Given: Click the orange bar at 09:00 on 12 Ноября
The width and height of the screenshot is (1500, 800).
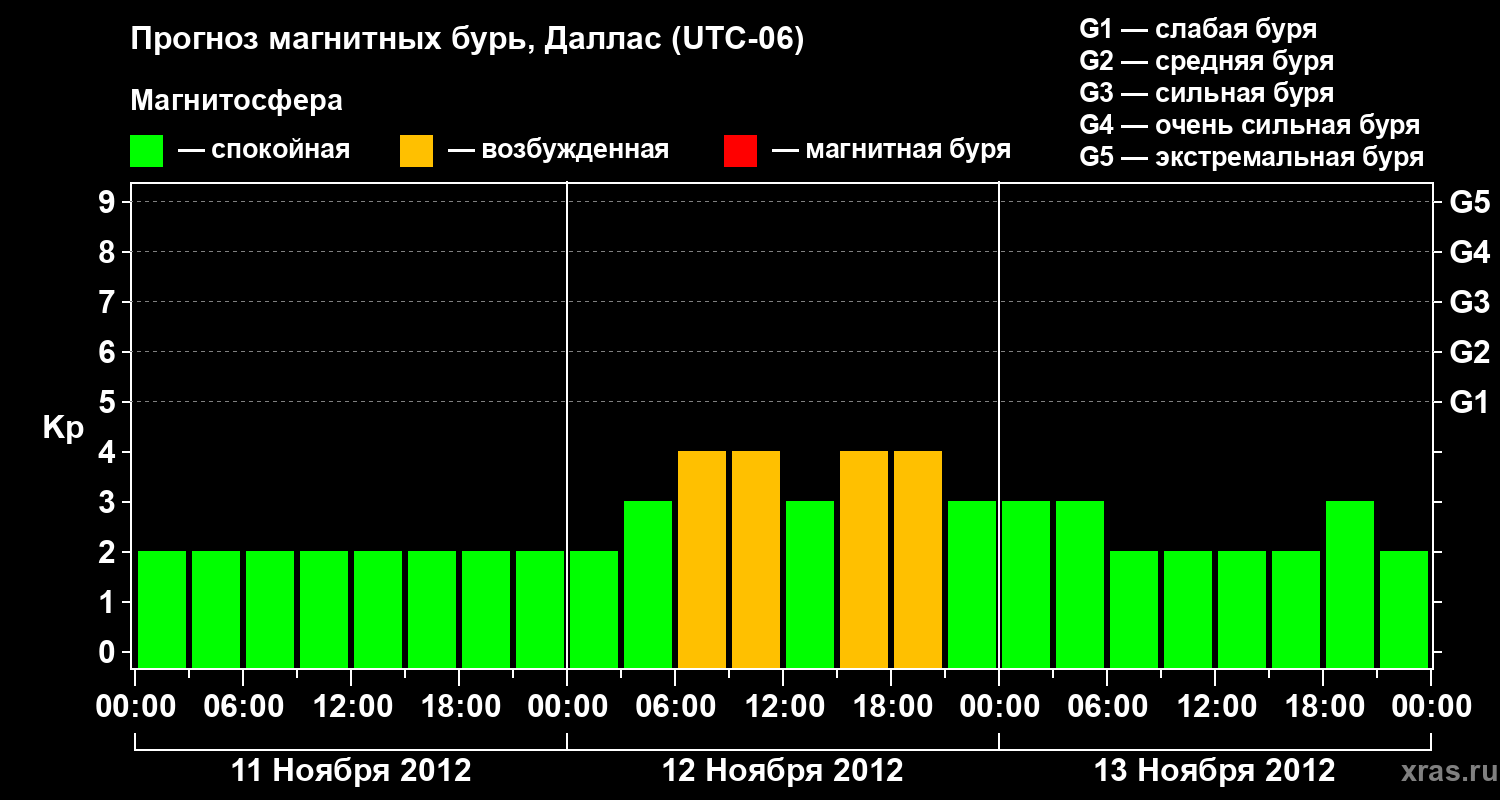Looking at the screenshot, I should click(756, 559).
